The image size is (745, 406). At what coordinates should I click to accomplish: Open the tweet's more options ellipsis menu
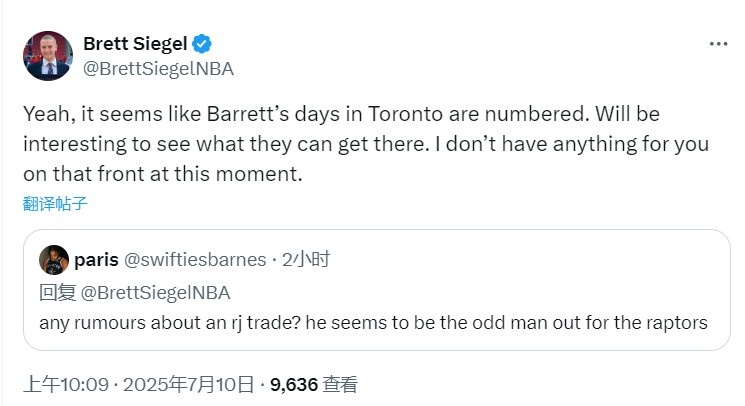[x=718, y=45]
